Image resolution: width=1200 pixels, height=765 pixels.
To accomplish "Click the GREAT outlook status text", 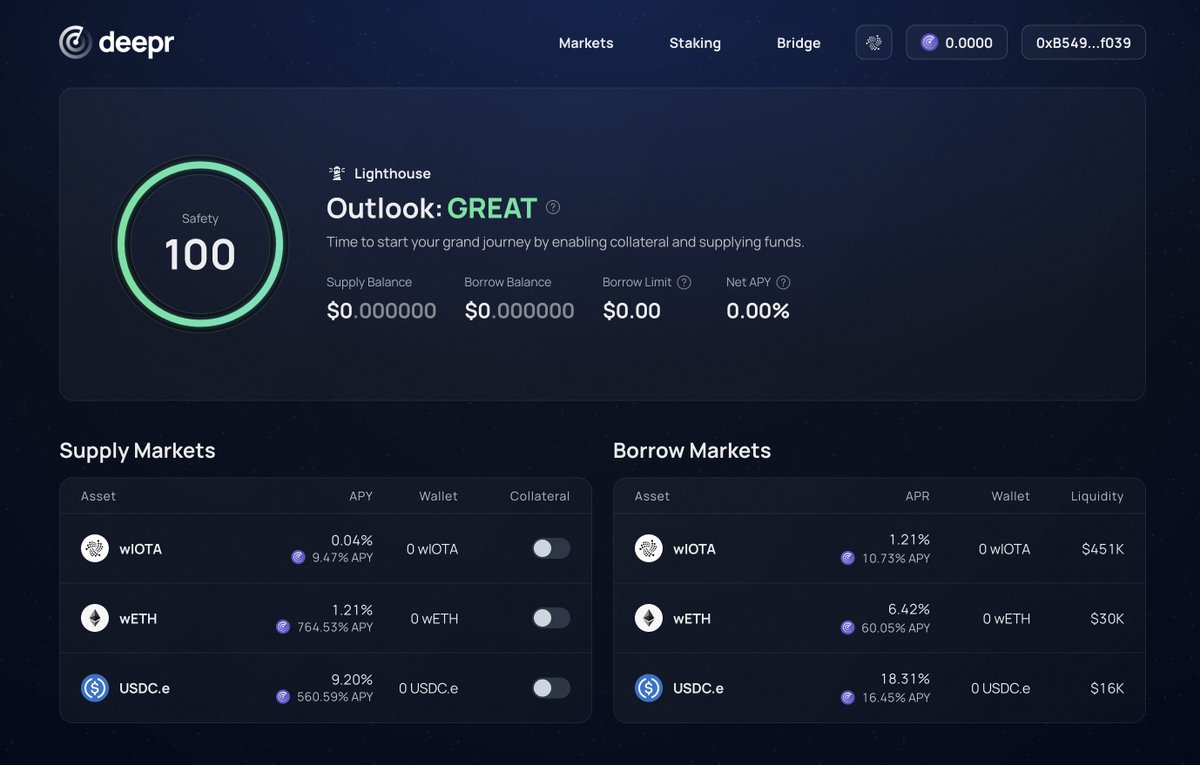I will (492, 208).
